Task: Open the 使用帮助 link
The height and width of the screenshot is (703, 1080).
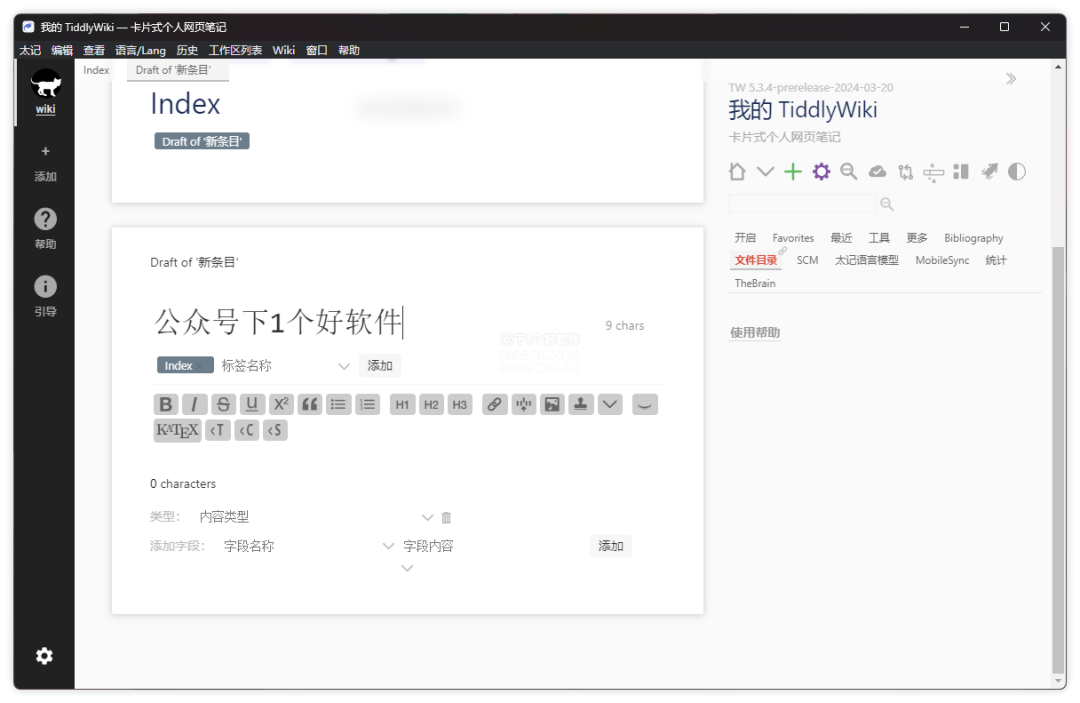Action: (x=755, y=333)
